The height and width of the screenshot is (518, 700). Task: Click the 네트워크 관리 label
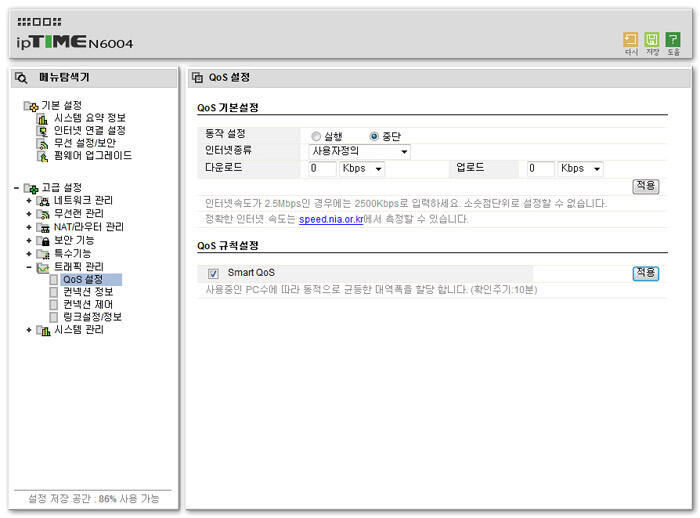pyautogui.click(x=83, y=201)
